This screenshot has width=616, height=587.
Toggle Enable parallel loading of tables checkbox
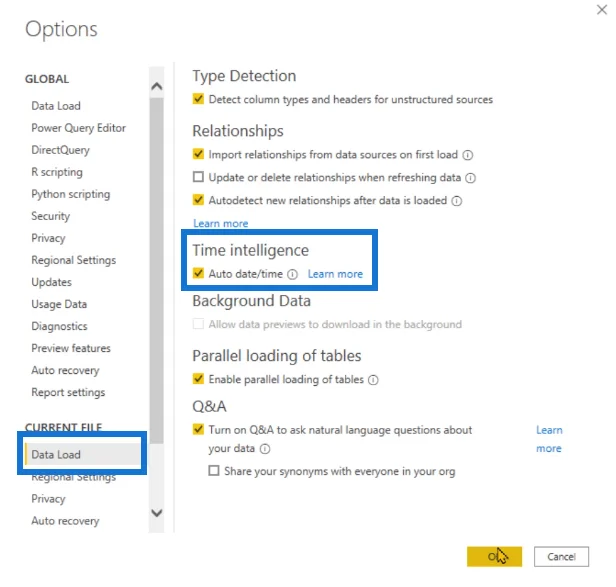198,379
